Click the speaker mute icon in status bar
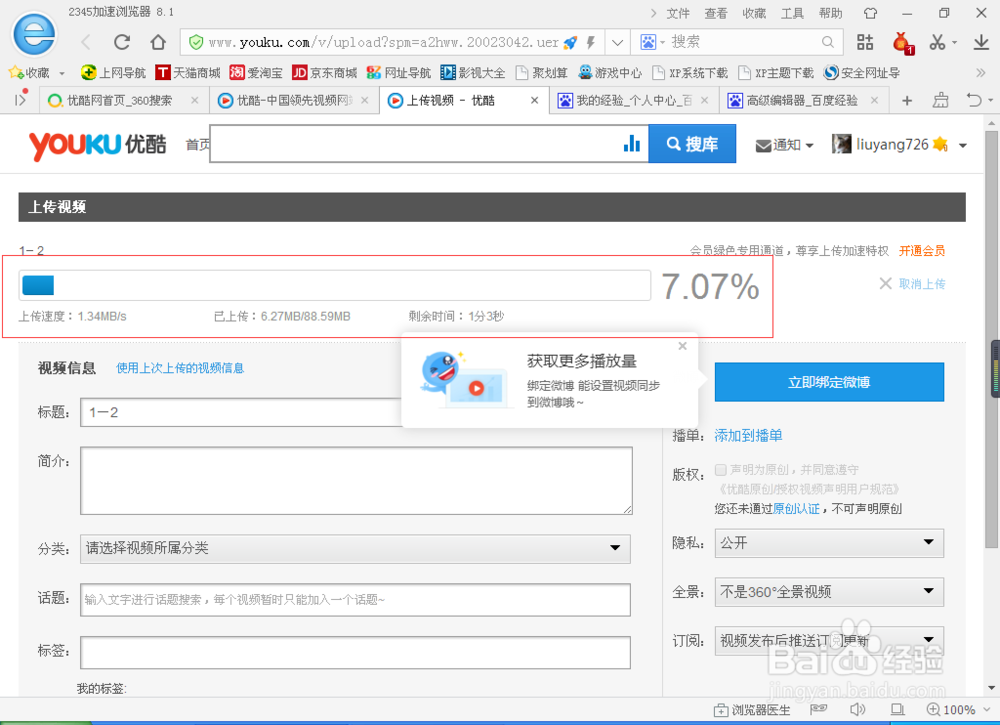Image resolution: width=1000 pixels, height=725 pixels. (858, 709)
